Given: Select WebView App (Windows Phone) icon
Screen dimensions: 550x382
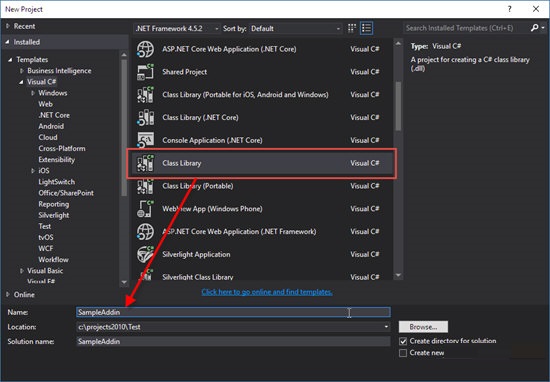Looking at the screenshot, I should [145, 209].
